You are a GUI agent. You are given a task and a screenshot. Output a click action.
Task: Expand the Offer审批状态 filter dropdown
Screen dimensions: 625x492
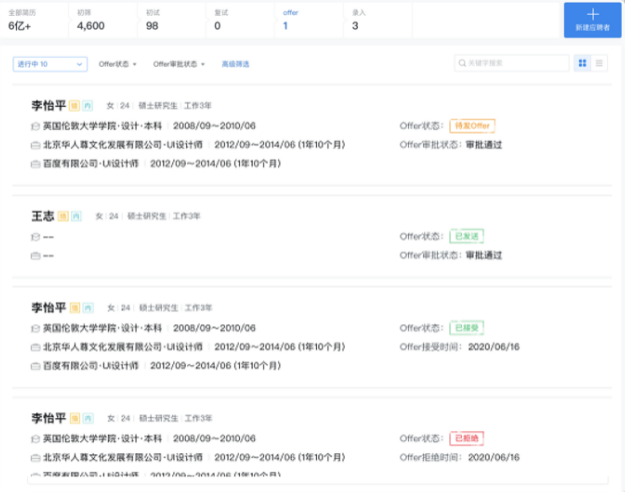pos(179,64)
